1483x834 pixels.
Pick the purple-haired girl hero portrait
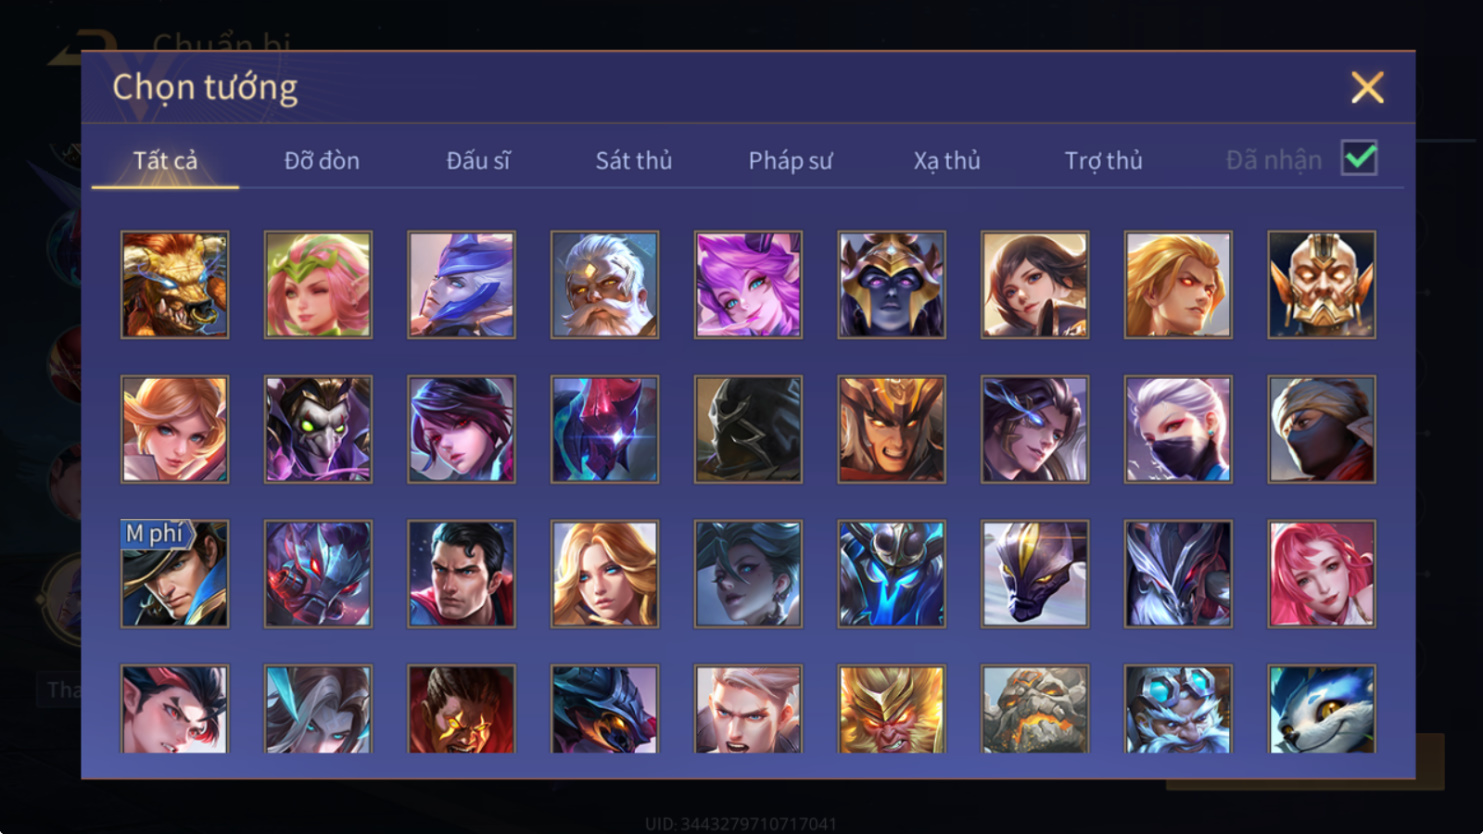pos(748,285)
